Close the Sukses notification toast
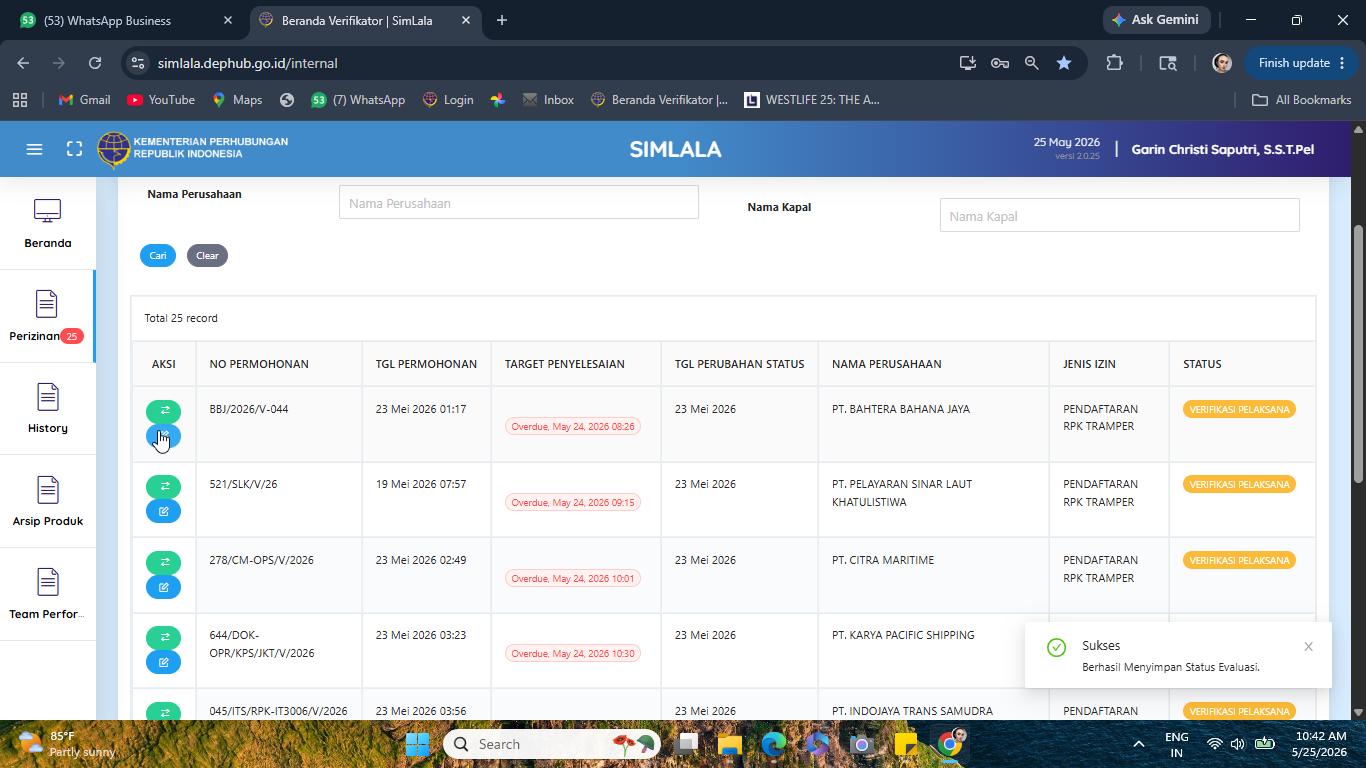This screenshot has width=1366, height=768. point(1308,646)
